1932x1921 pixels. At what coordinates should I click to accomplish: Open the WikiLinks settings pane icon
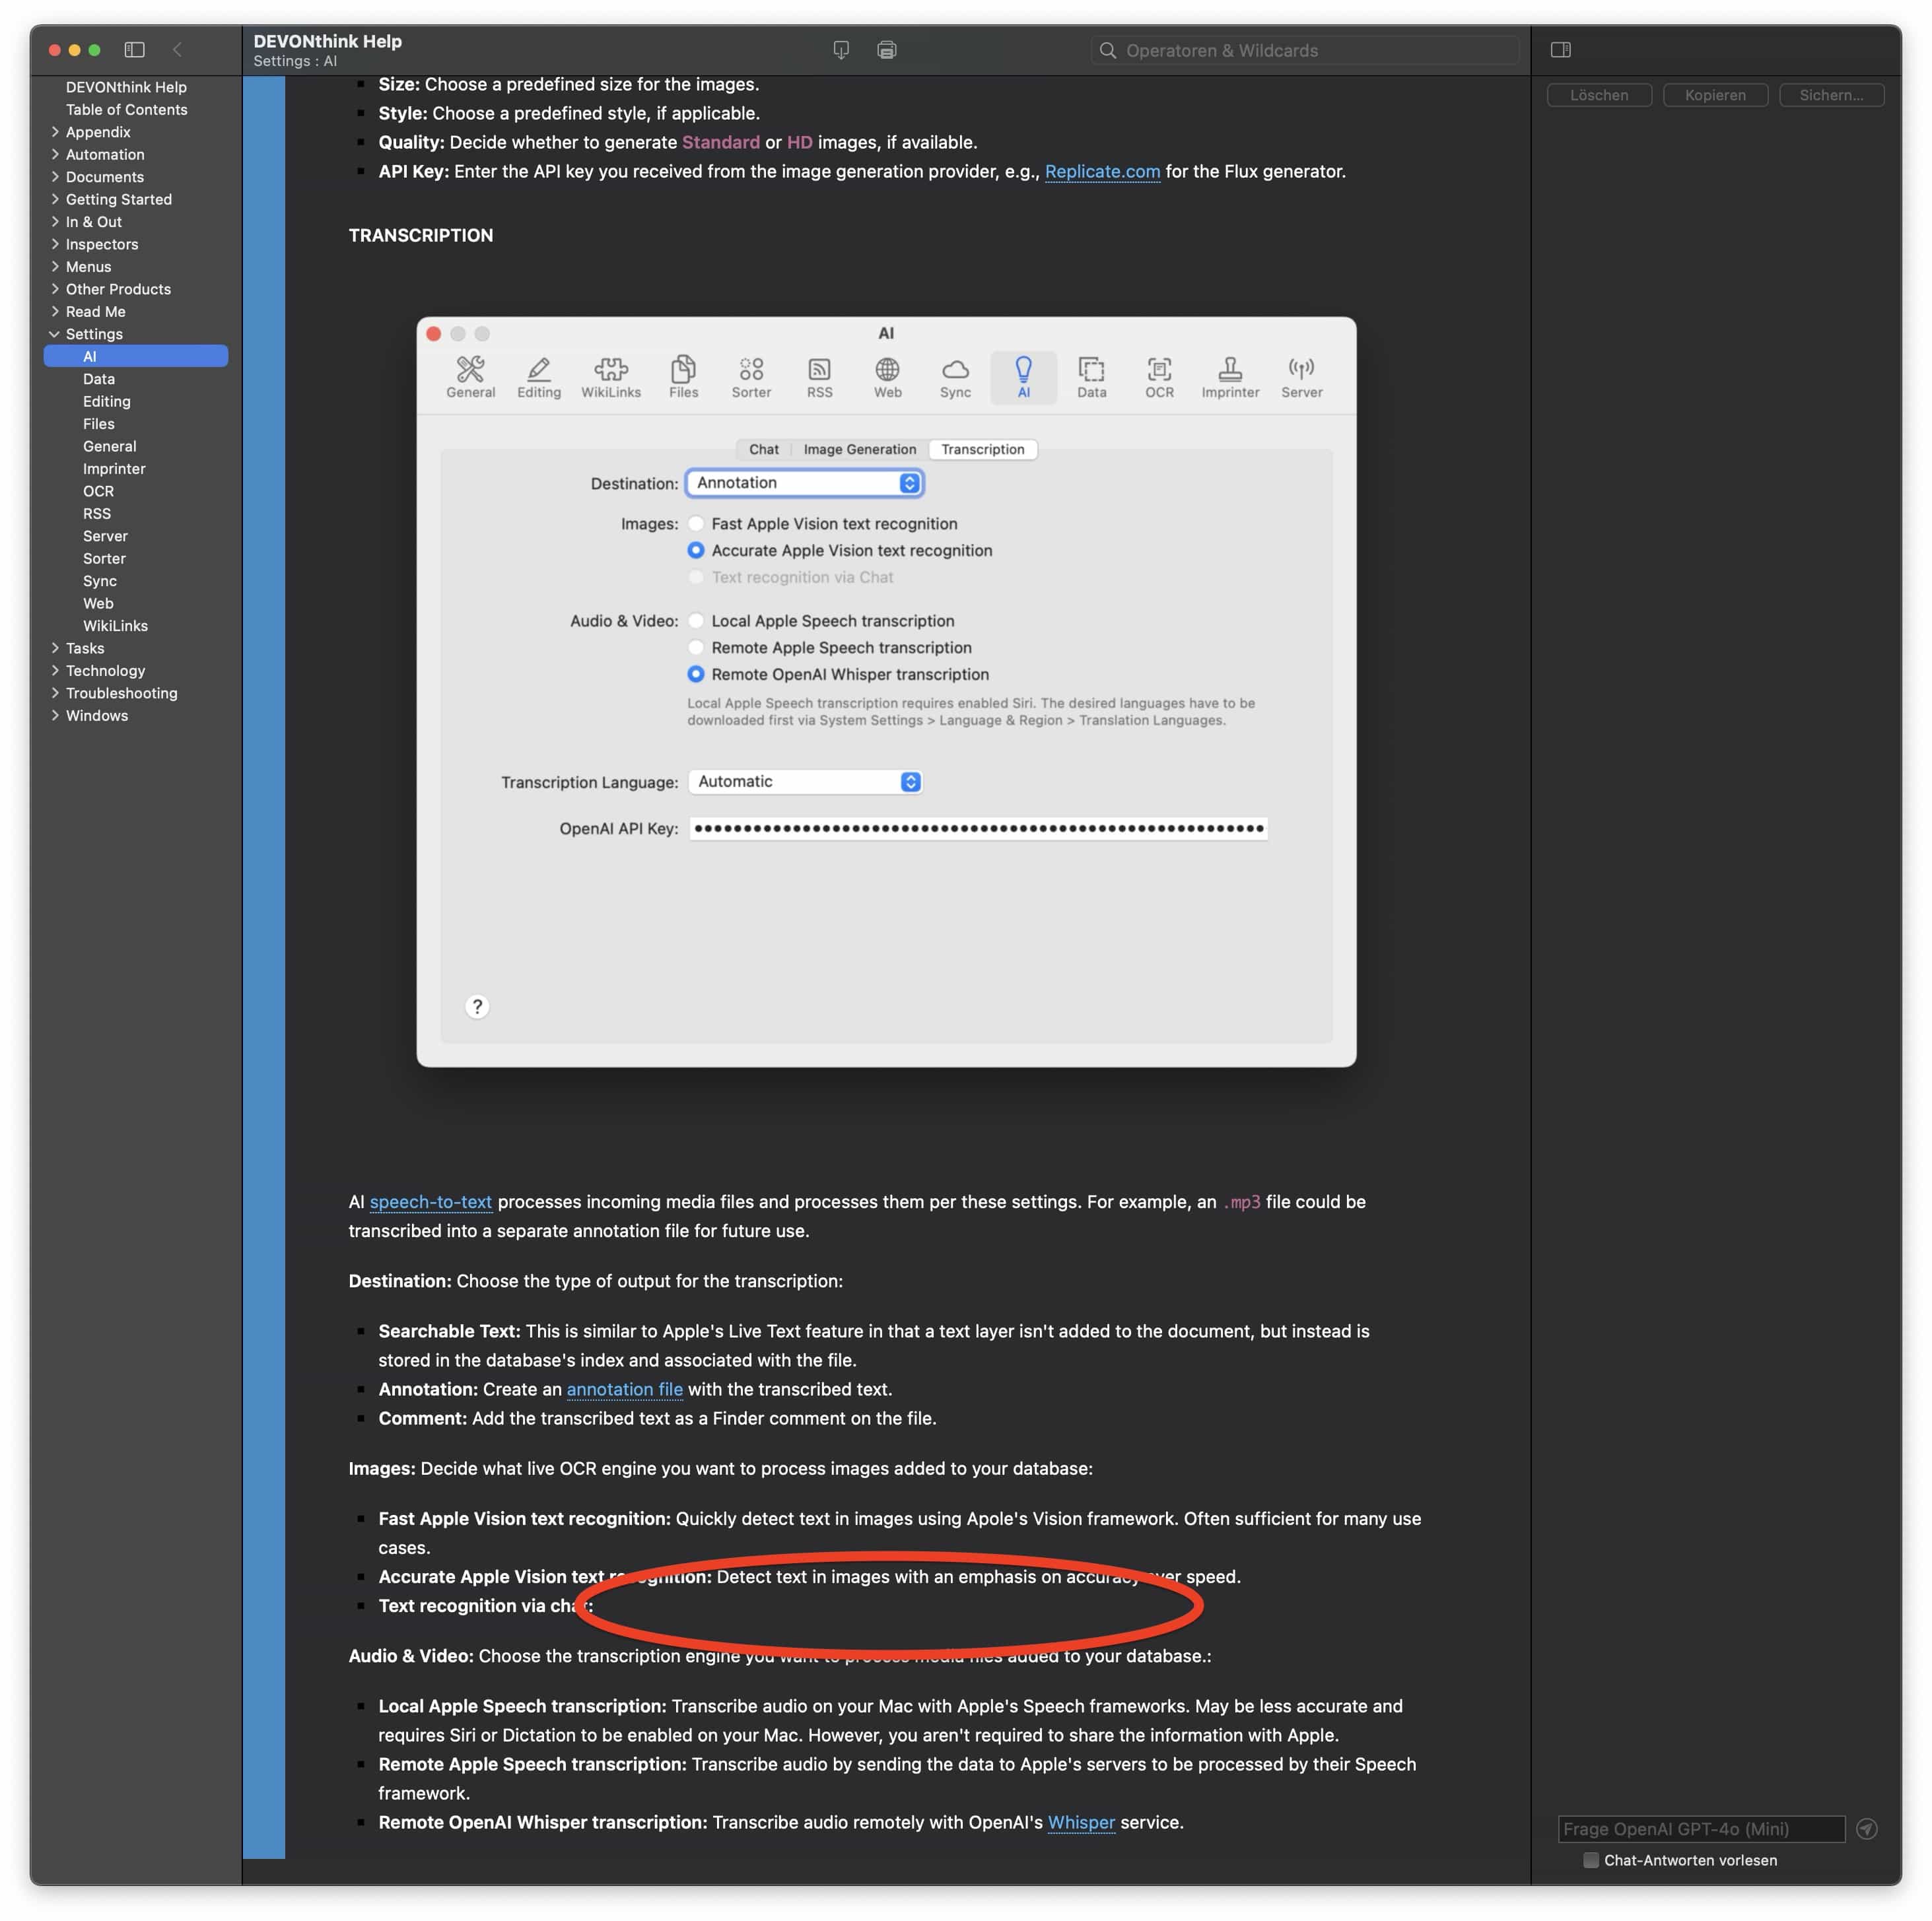[611, 378]
